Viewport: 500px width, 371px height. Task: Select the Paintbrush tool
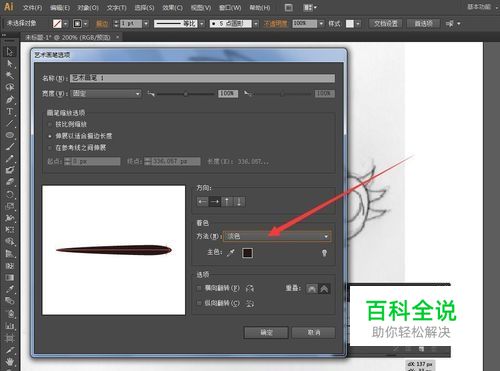[9, 147]
